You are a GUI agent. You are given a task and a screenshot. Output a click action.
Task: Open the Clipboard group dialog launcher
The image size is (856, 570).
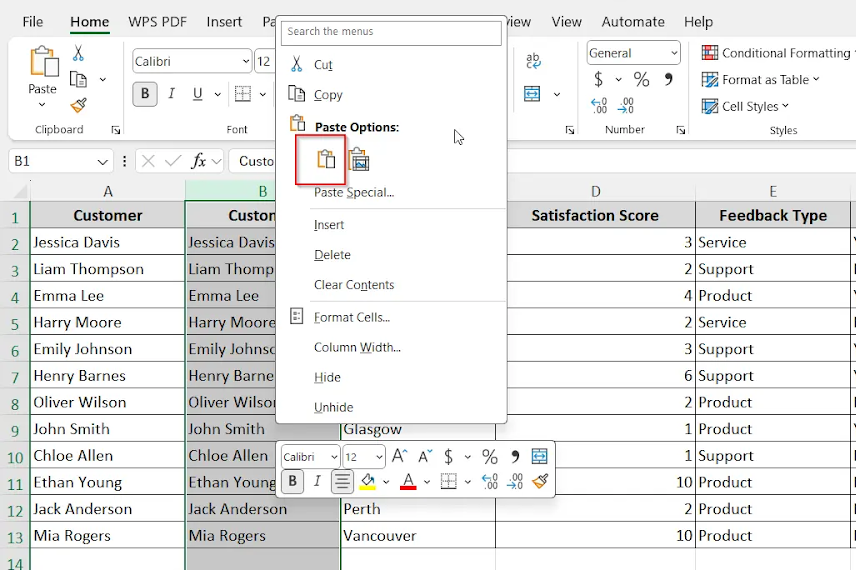(116, 130)
